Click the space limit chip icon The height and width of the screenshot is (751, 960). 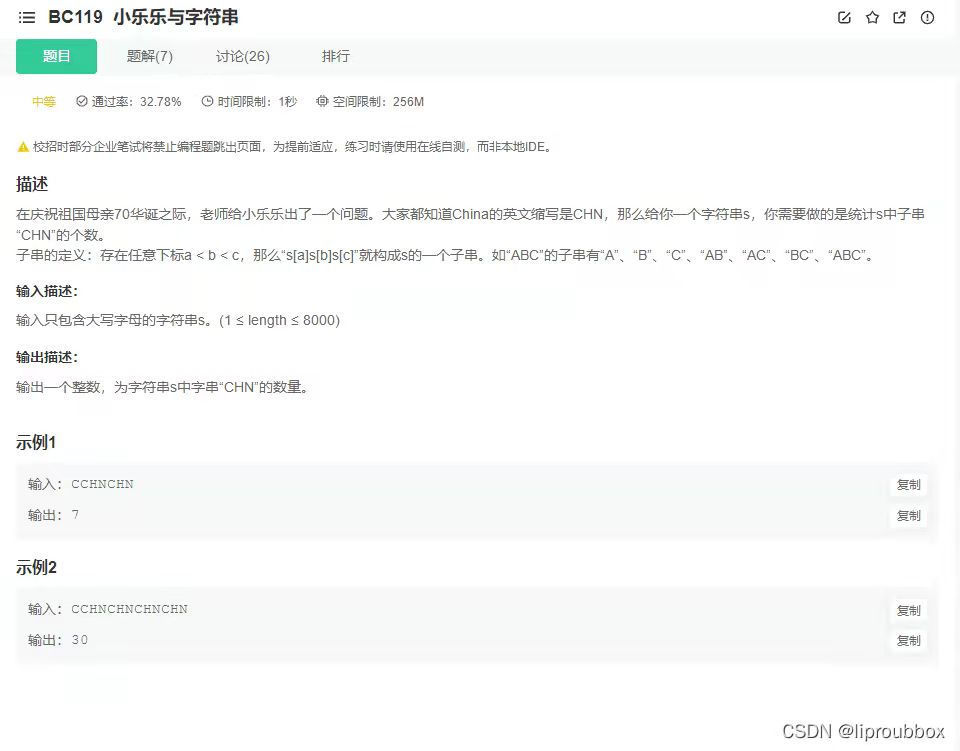coord(322,101)
